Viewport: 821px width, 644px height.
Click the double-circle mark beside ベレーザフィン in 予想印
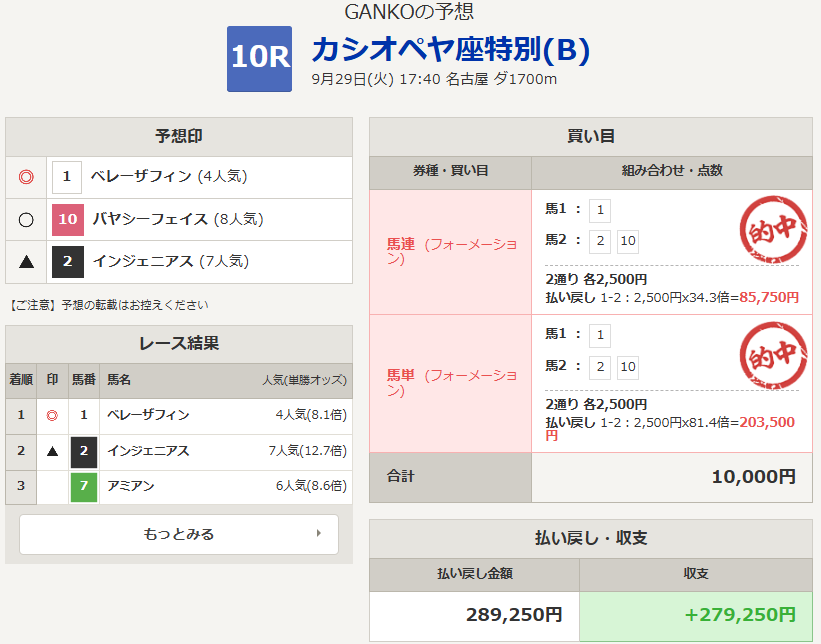click(x=26, y=177)
